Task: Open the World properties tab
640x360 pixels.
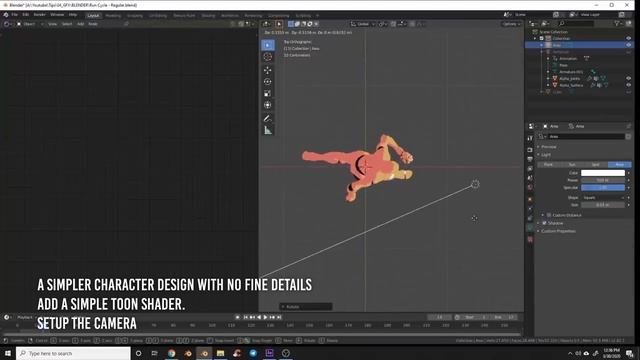Action: [530, 187]
